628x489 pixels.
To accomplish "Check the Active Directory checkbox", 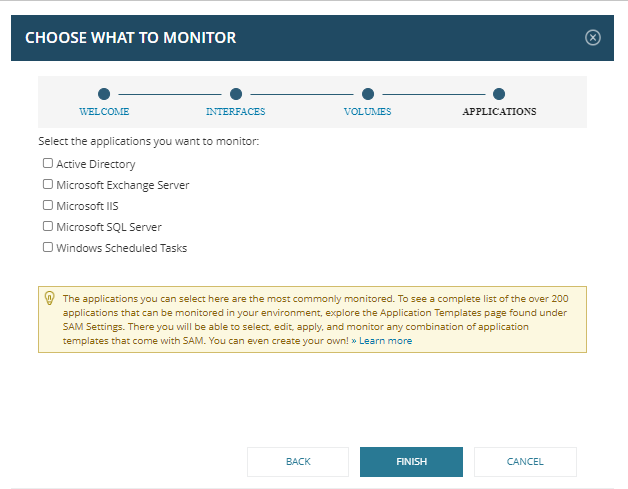I will click(x=48, y=163).
